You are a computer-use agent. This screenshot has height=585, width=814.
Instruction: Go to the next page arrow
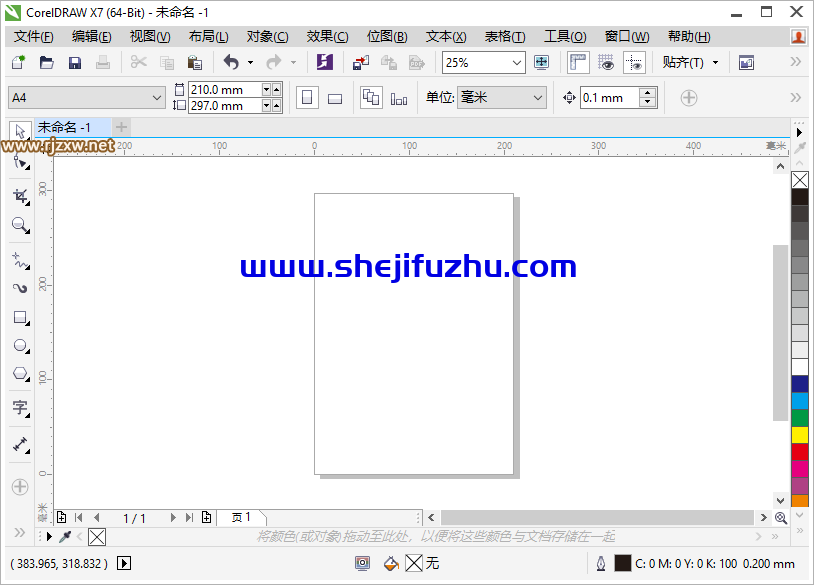[173, 518]
